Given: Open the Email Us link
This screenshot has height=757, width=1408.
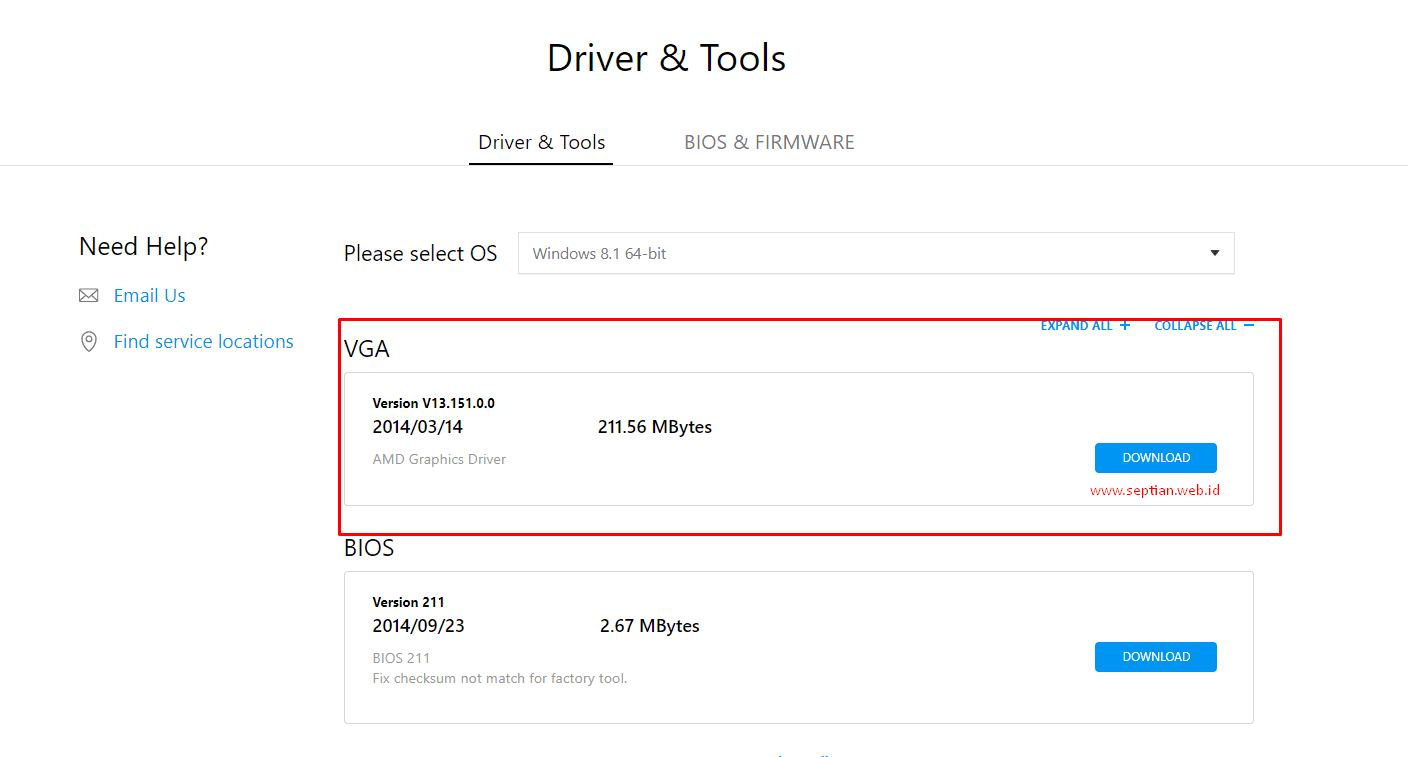Looking at the screenshot, I should [150, 295].
